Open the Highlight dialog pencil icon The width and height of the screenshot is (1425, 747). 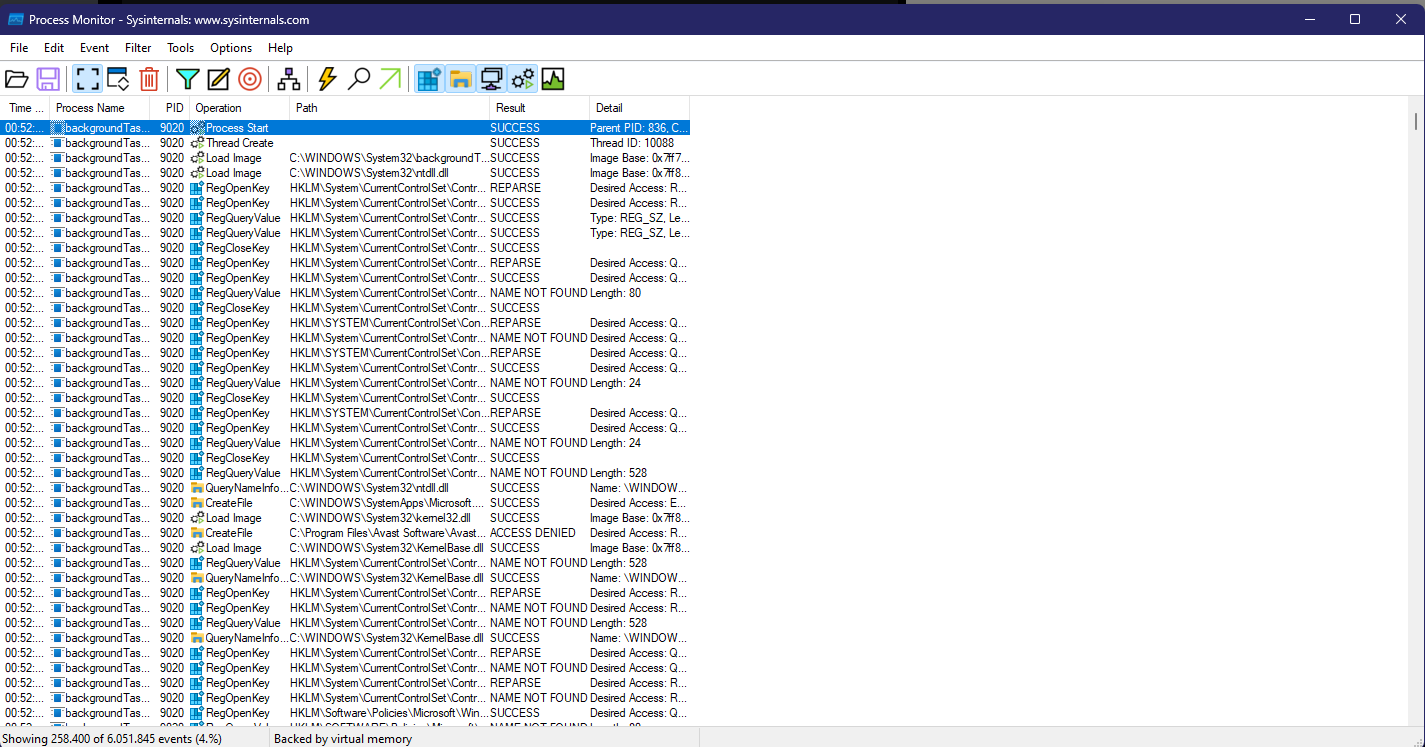[218, 79]
